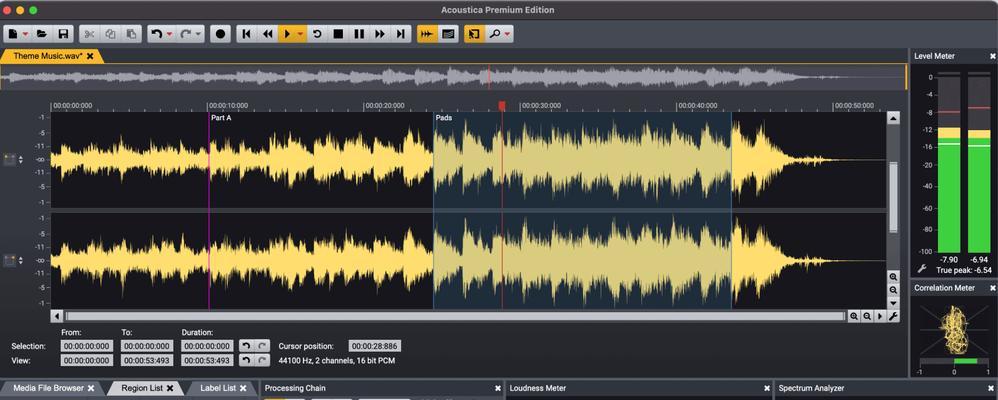
Task: Click the horizontal scrollbar right arrow
Action: point(880,316)
